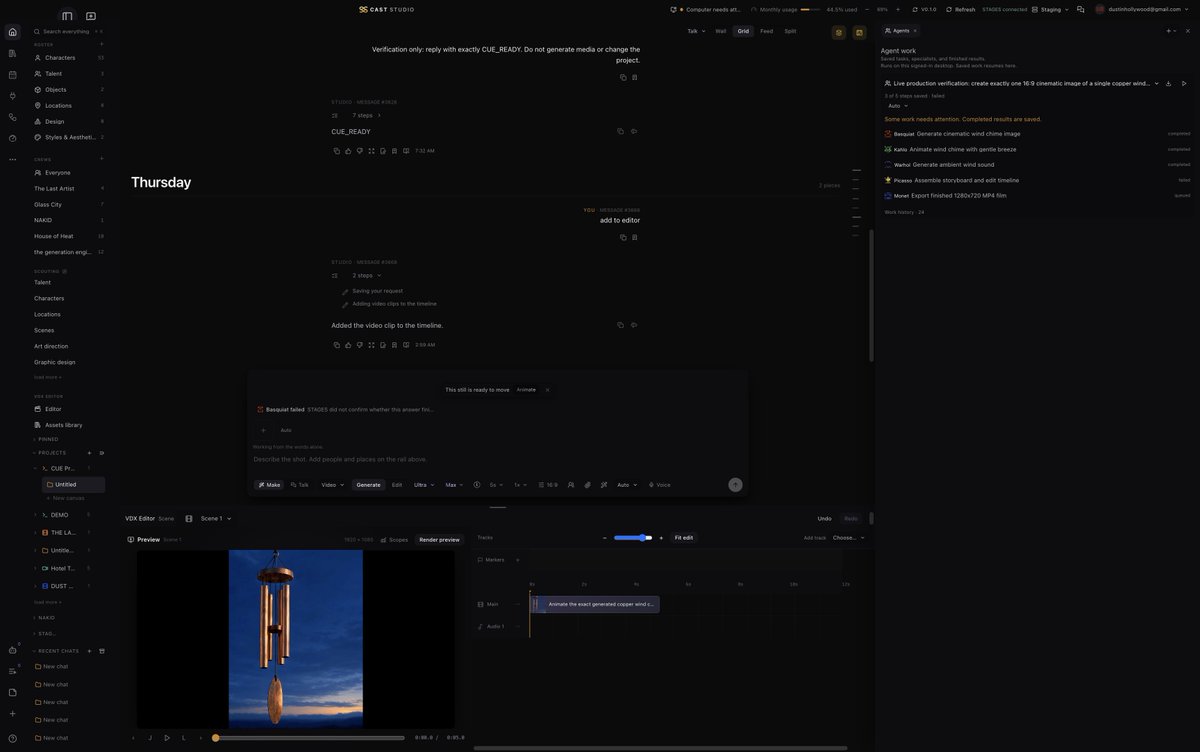Zoom out the timeline with the minus button
This screenshot has width=1200, height=752.
[605, 538]
